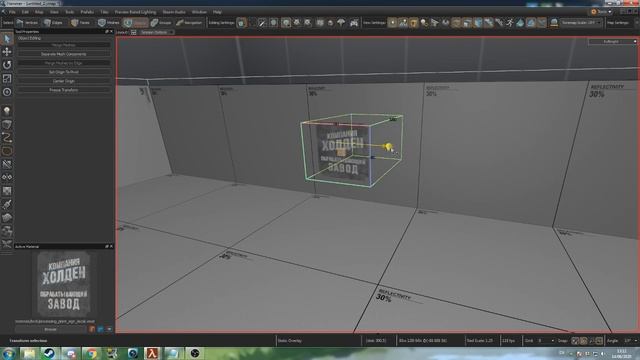Choose the Texture alignment tool
Viewport: 640px width, 360px height.
click(x=7, y=191)
